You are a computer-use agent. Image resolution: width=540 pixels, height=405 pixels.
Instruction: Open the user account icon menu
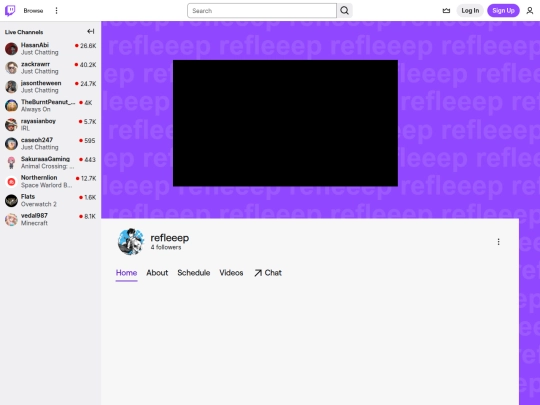pyautogui.click(x=530, y=11)
